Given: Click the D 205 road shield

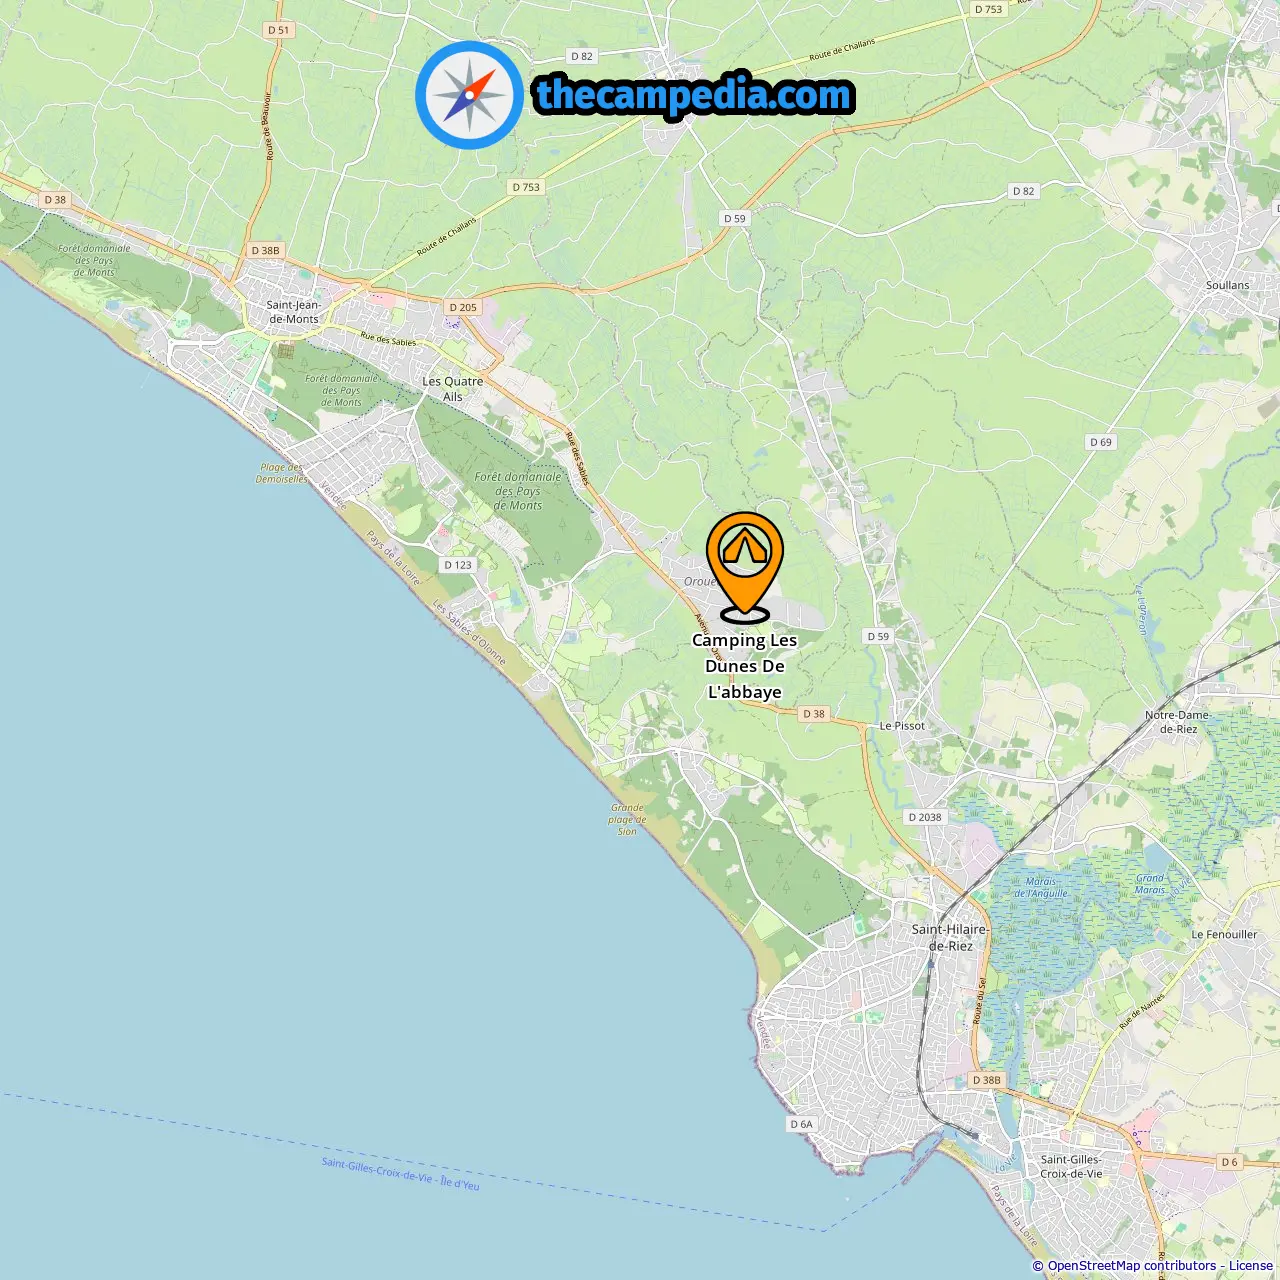Looking at the screenshot, I should (x=463, y=307).
